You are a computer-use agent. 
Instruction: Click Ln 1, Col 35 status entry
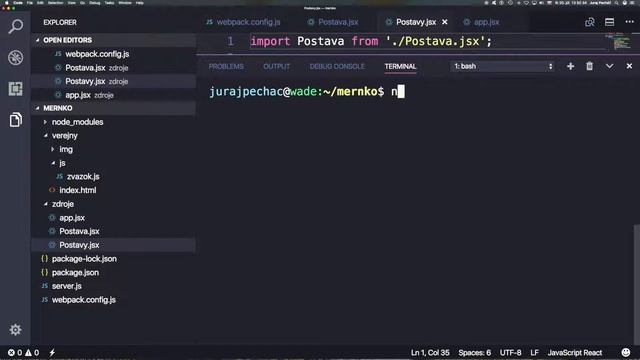pyautogui.click(x=430, y=353)
